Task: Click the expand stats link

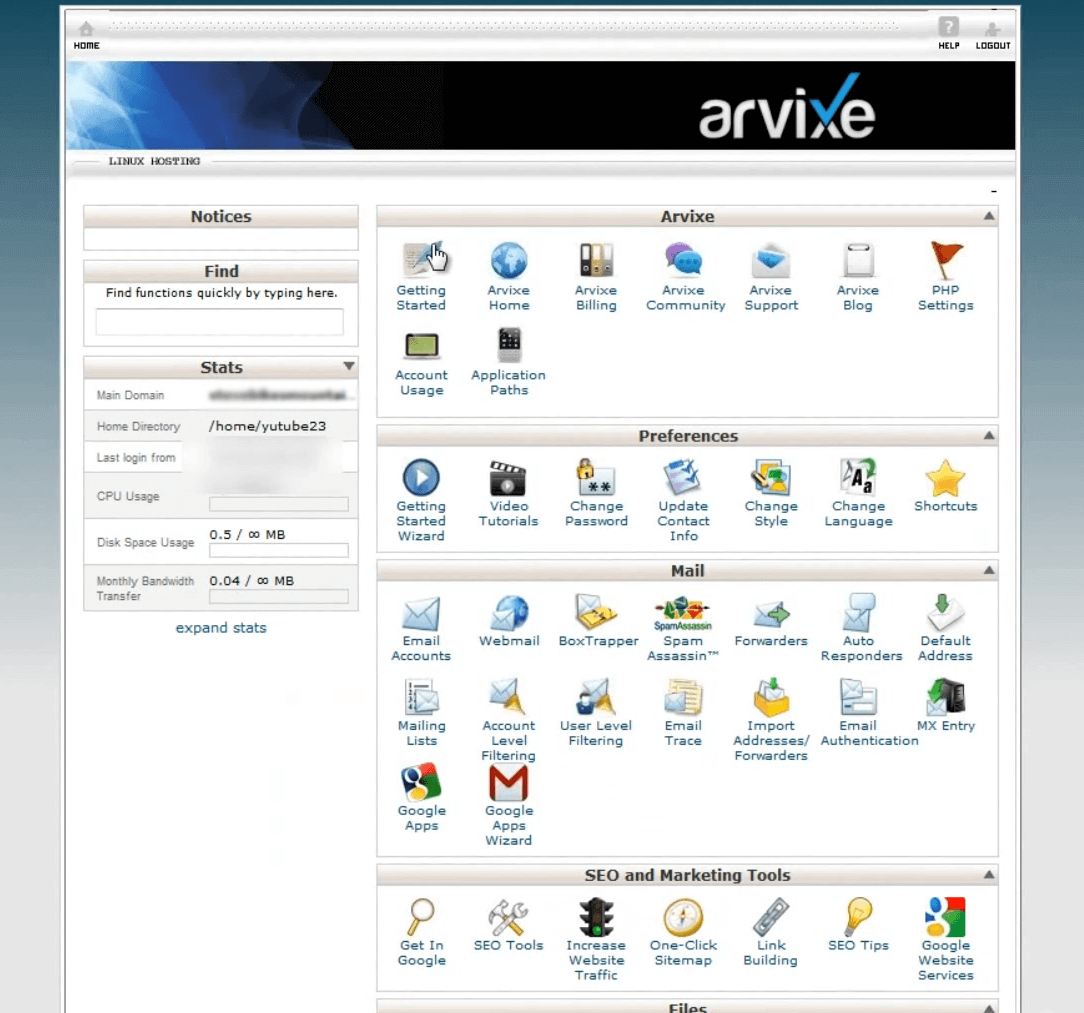Action: click(221, 628)
